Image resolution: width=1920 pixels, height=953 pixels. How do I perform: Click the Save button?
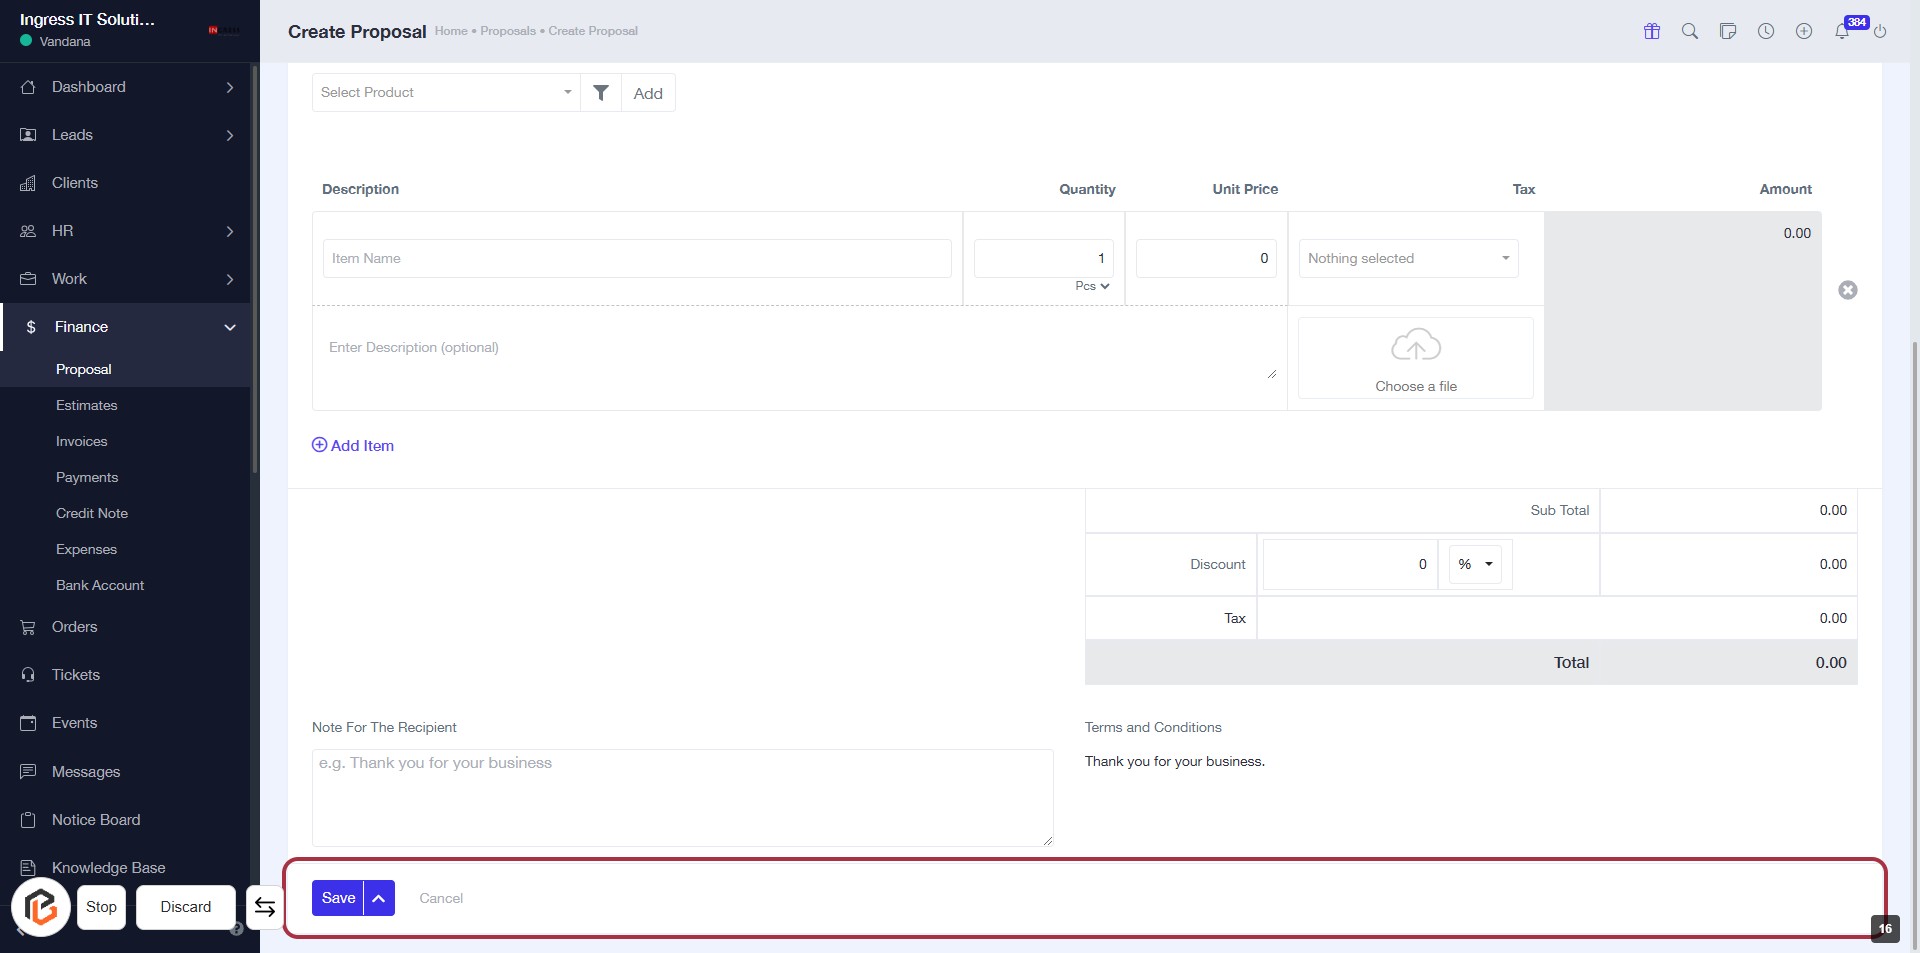tap(338, 898)
